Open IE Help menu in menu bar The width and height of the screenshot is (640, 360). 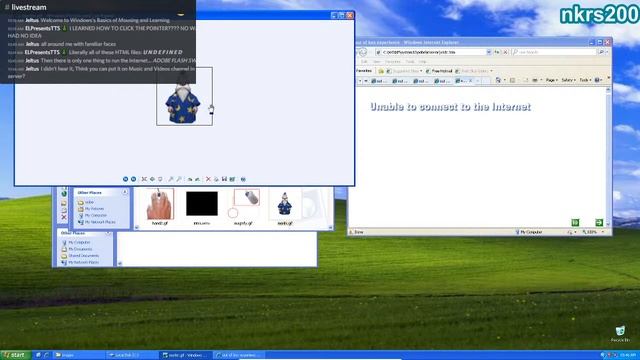pos(422,62)
